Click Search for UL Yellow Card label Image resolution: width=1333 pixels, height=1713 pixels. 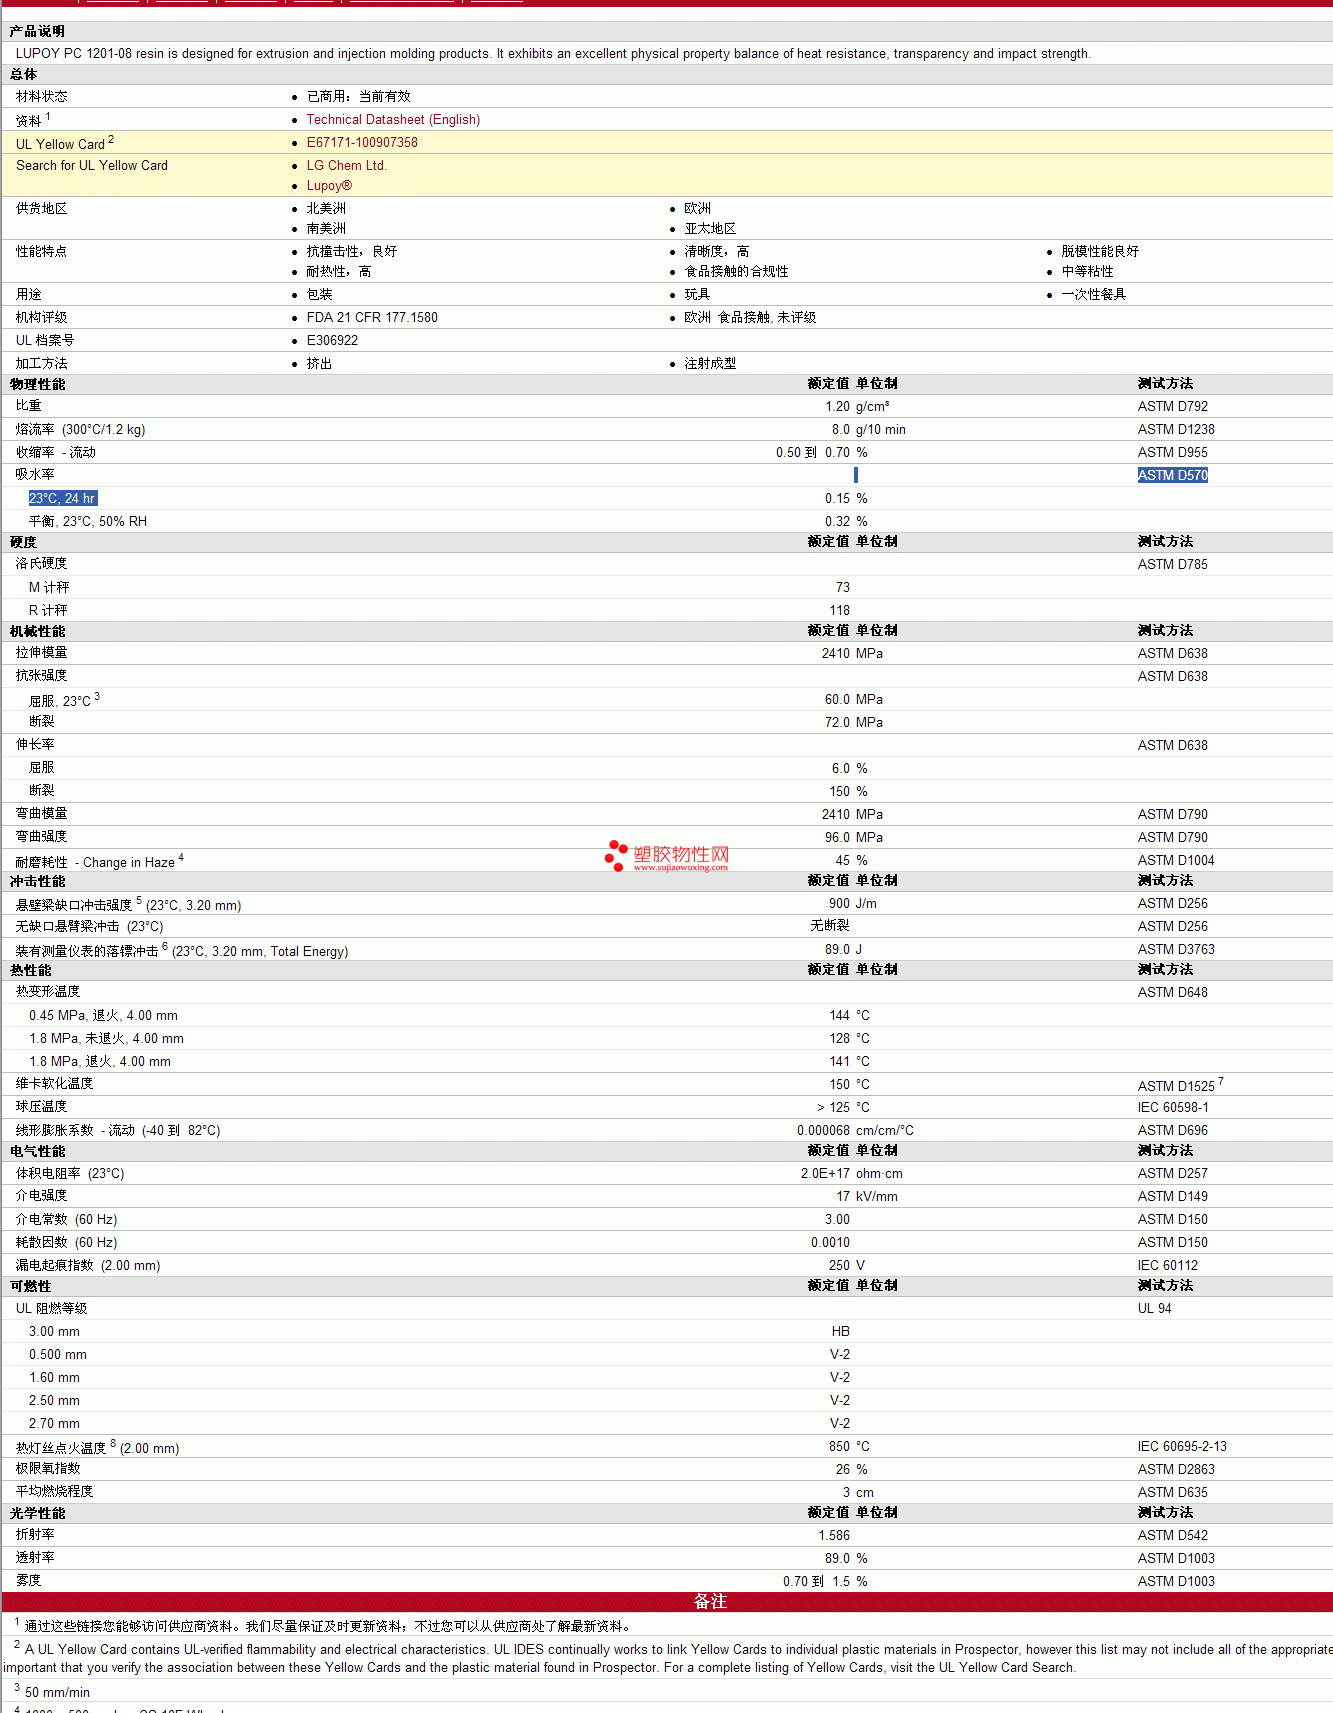pyautogui.click(x=92, y=165)
